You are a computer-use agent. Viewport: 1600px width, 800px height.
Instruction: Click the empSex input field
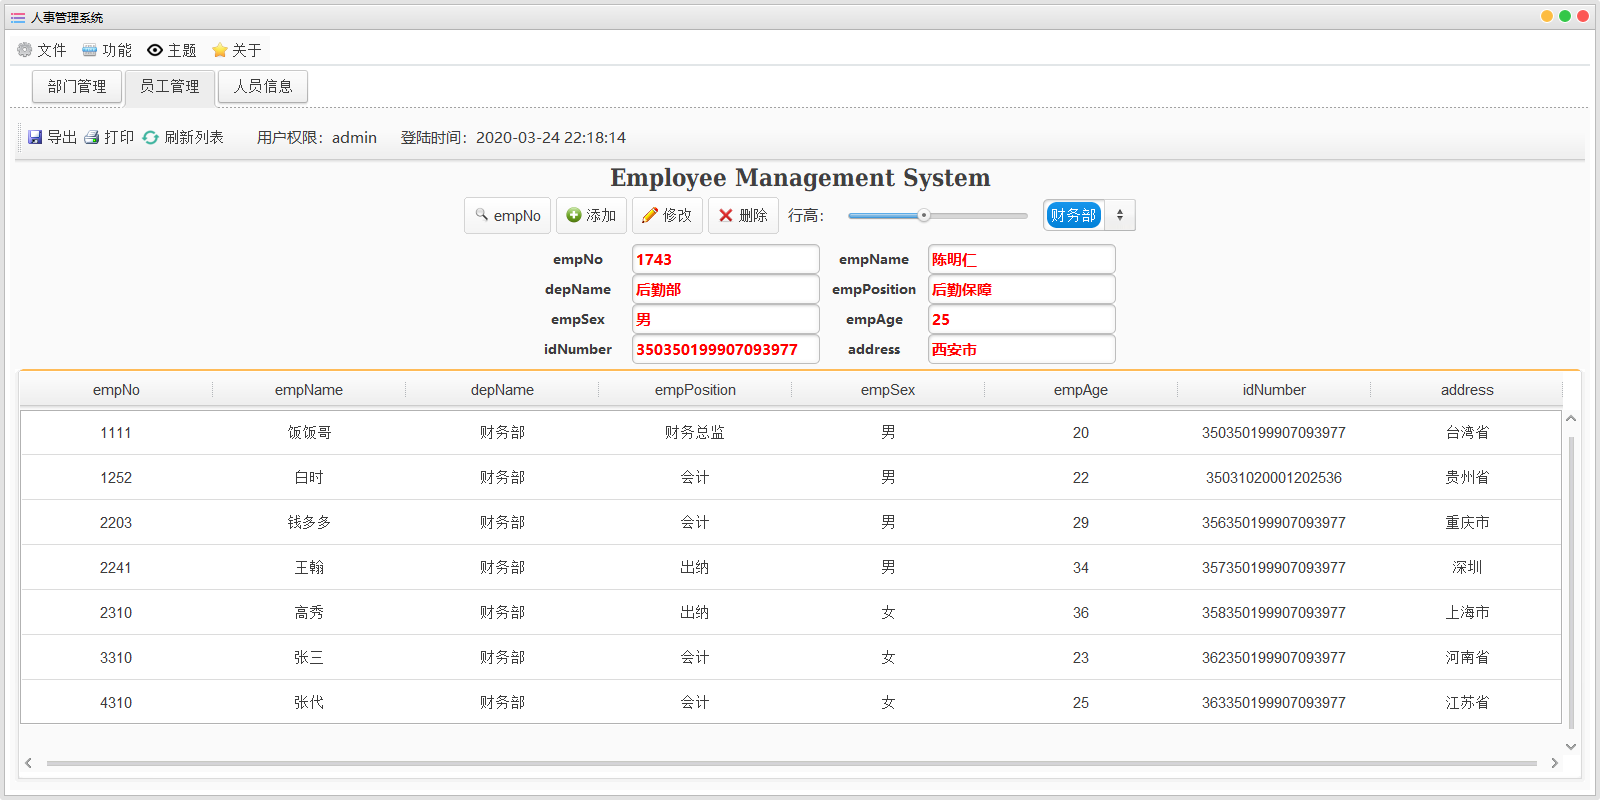click(x=726, y=319)
